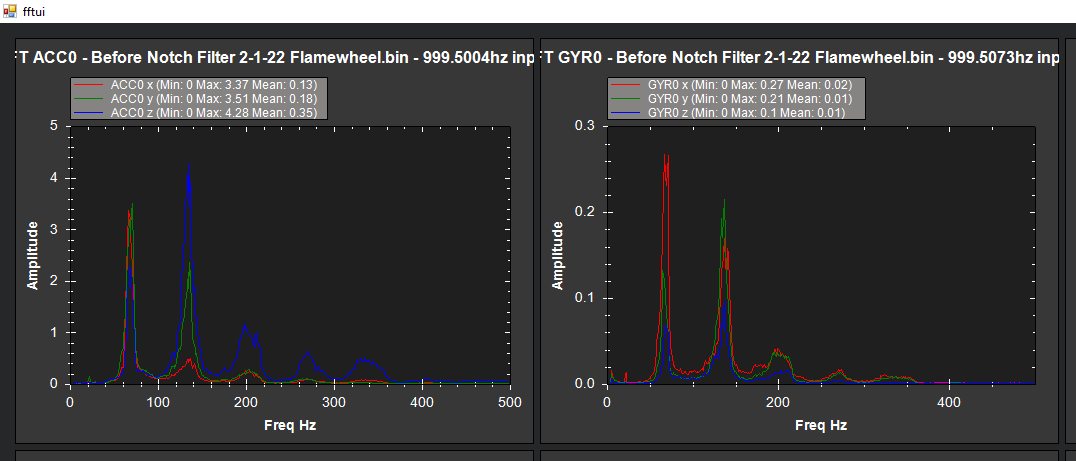Image resolution: width=1076 pixels, height=461 pixels.
Task: Click the blue ACC0 z peak near 135 Hz
Action: [x=188, y=167]
